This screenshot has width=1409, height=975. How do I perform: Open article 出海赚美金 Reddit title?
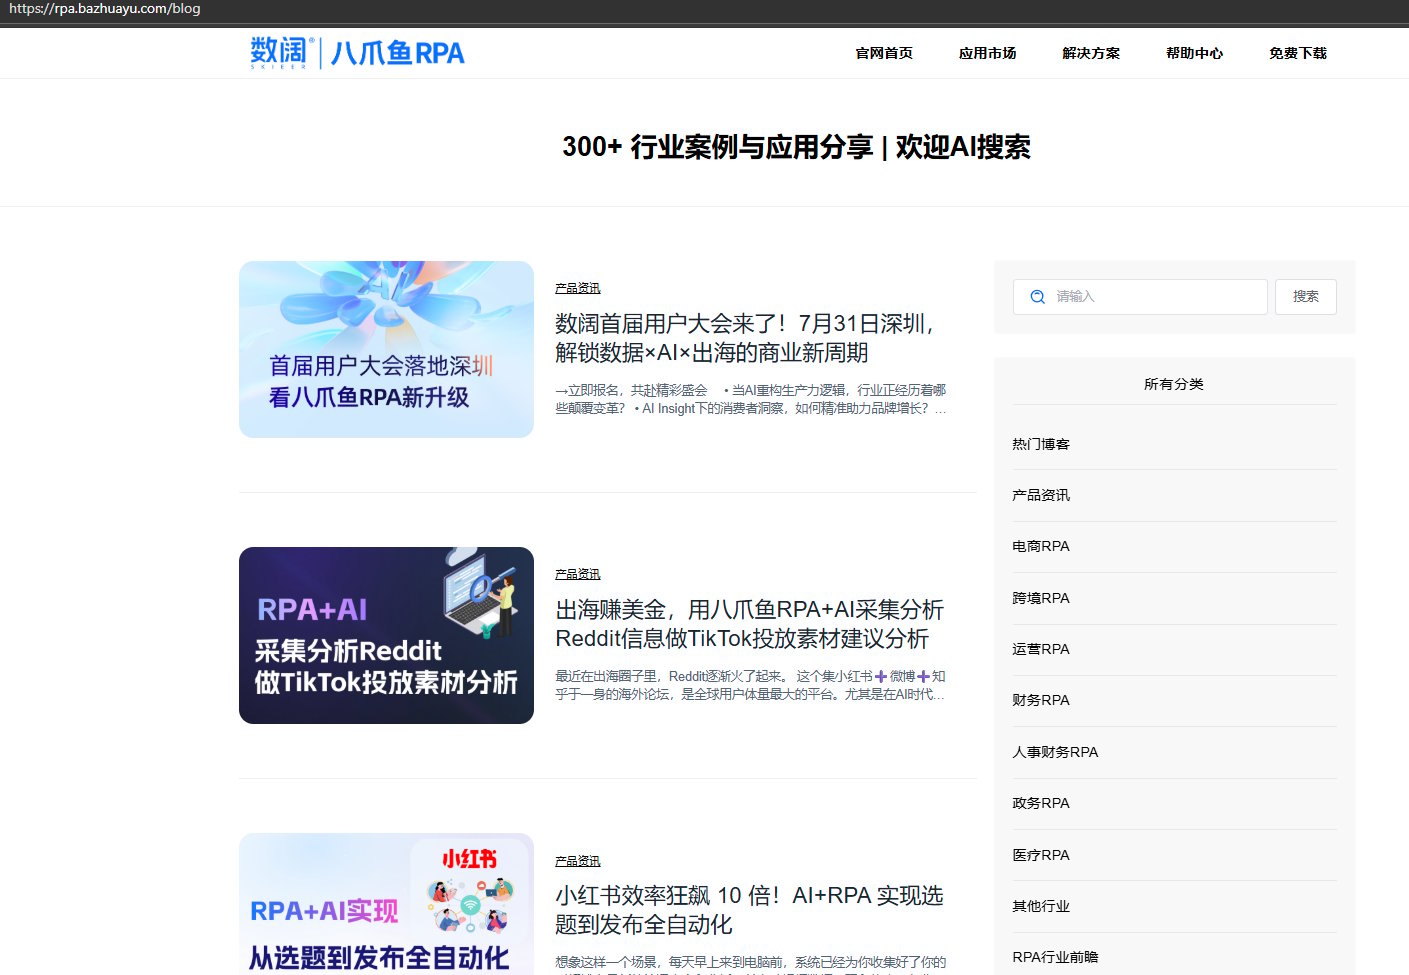click(x=749, y=624)
